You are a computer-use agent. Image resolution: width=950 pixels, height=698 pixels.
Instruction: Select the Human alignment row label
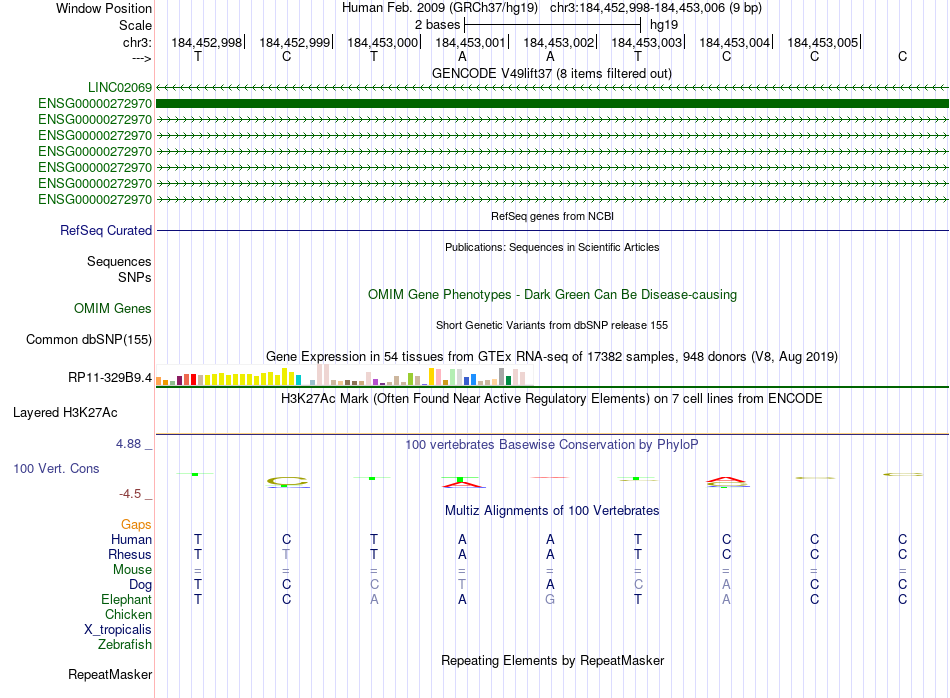click(131, 539)
